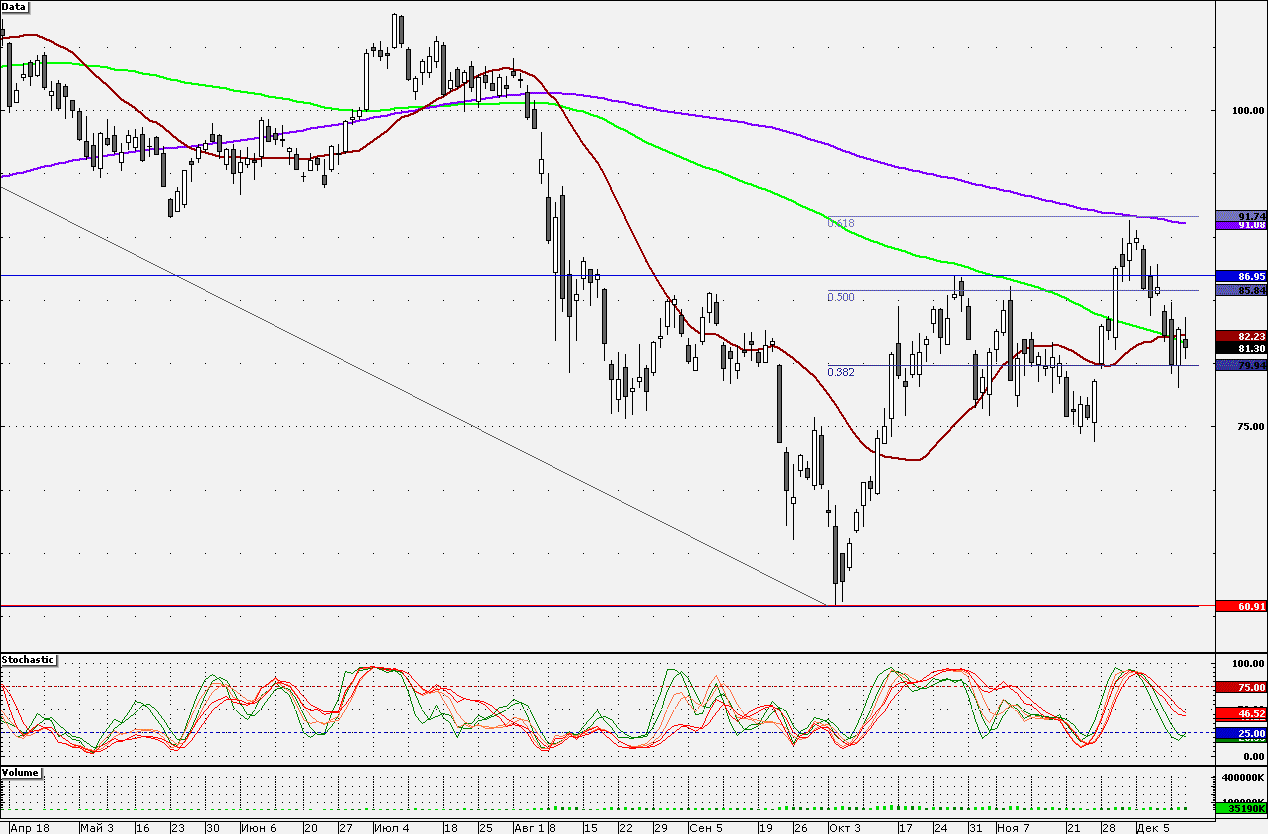Select the black 81.30 last price tag

(1241, 348)
